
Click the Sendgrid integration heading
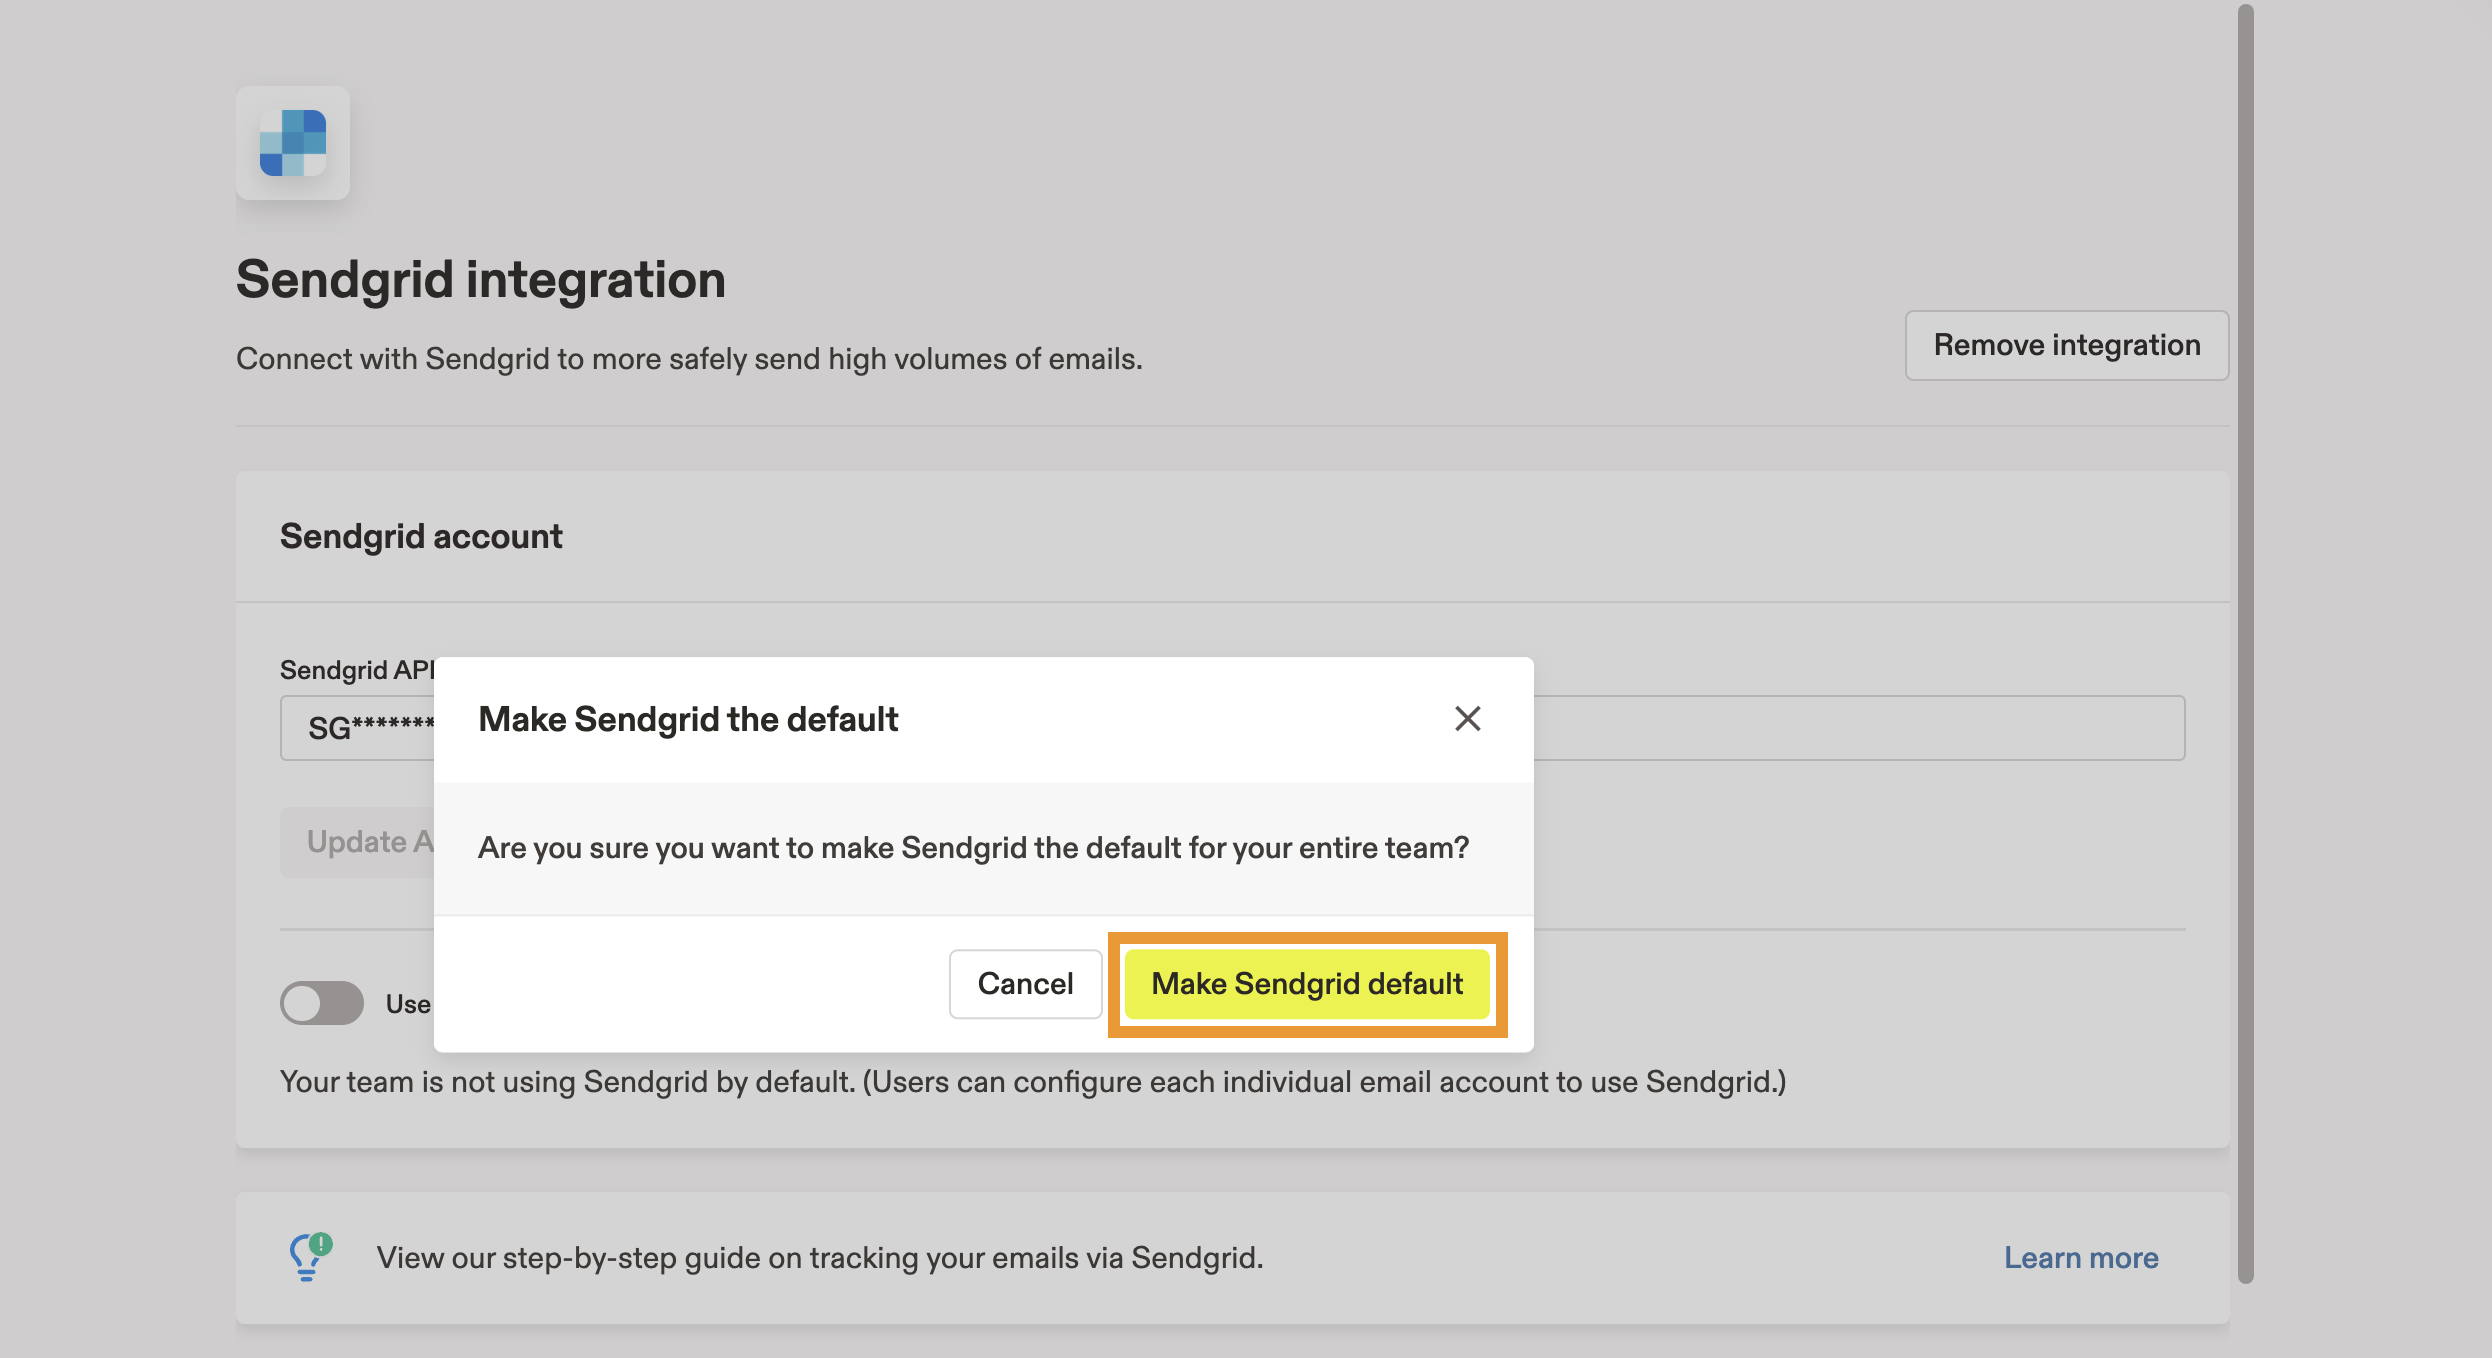tap(480, 280)
